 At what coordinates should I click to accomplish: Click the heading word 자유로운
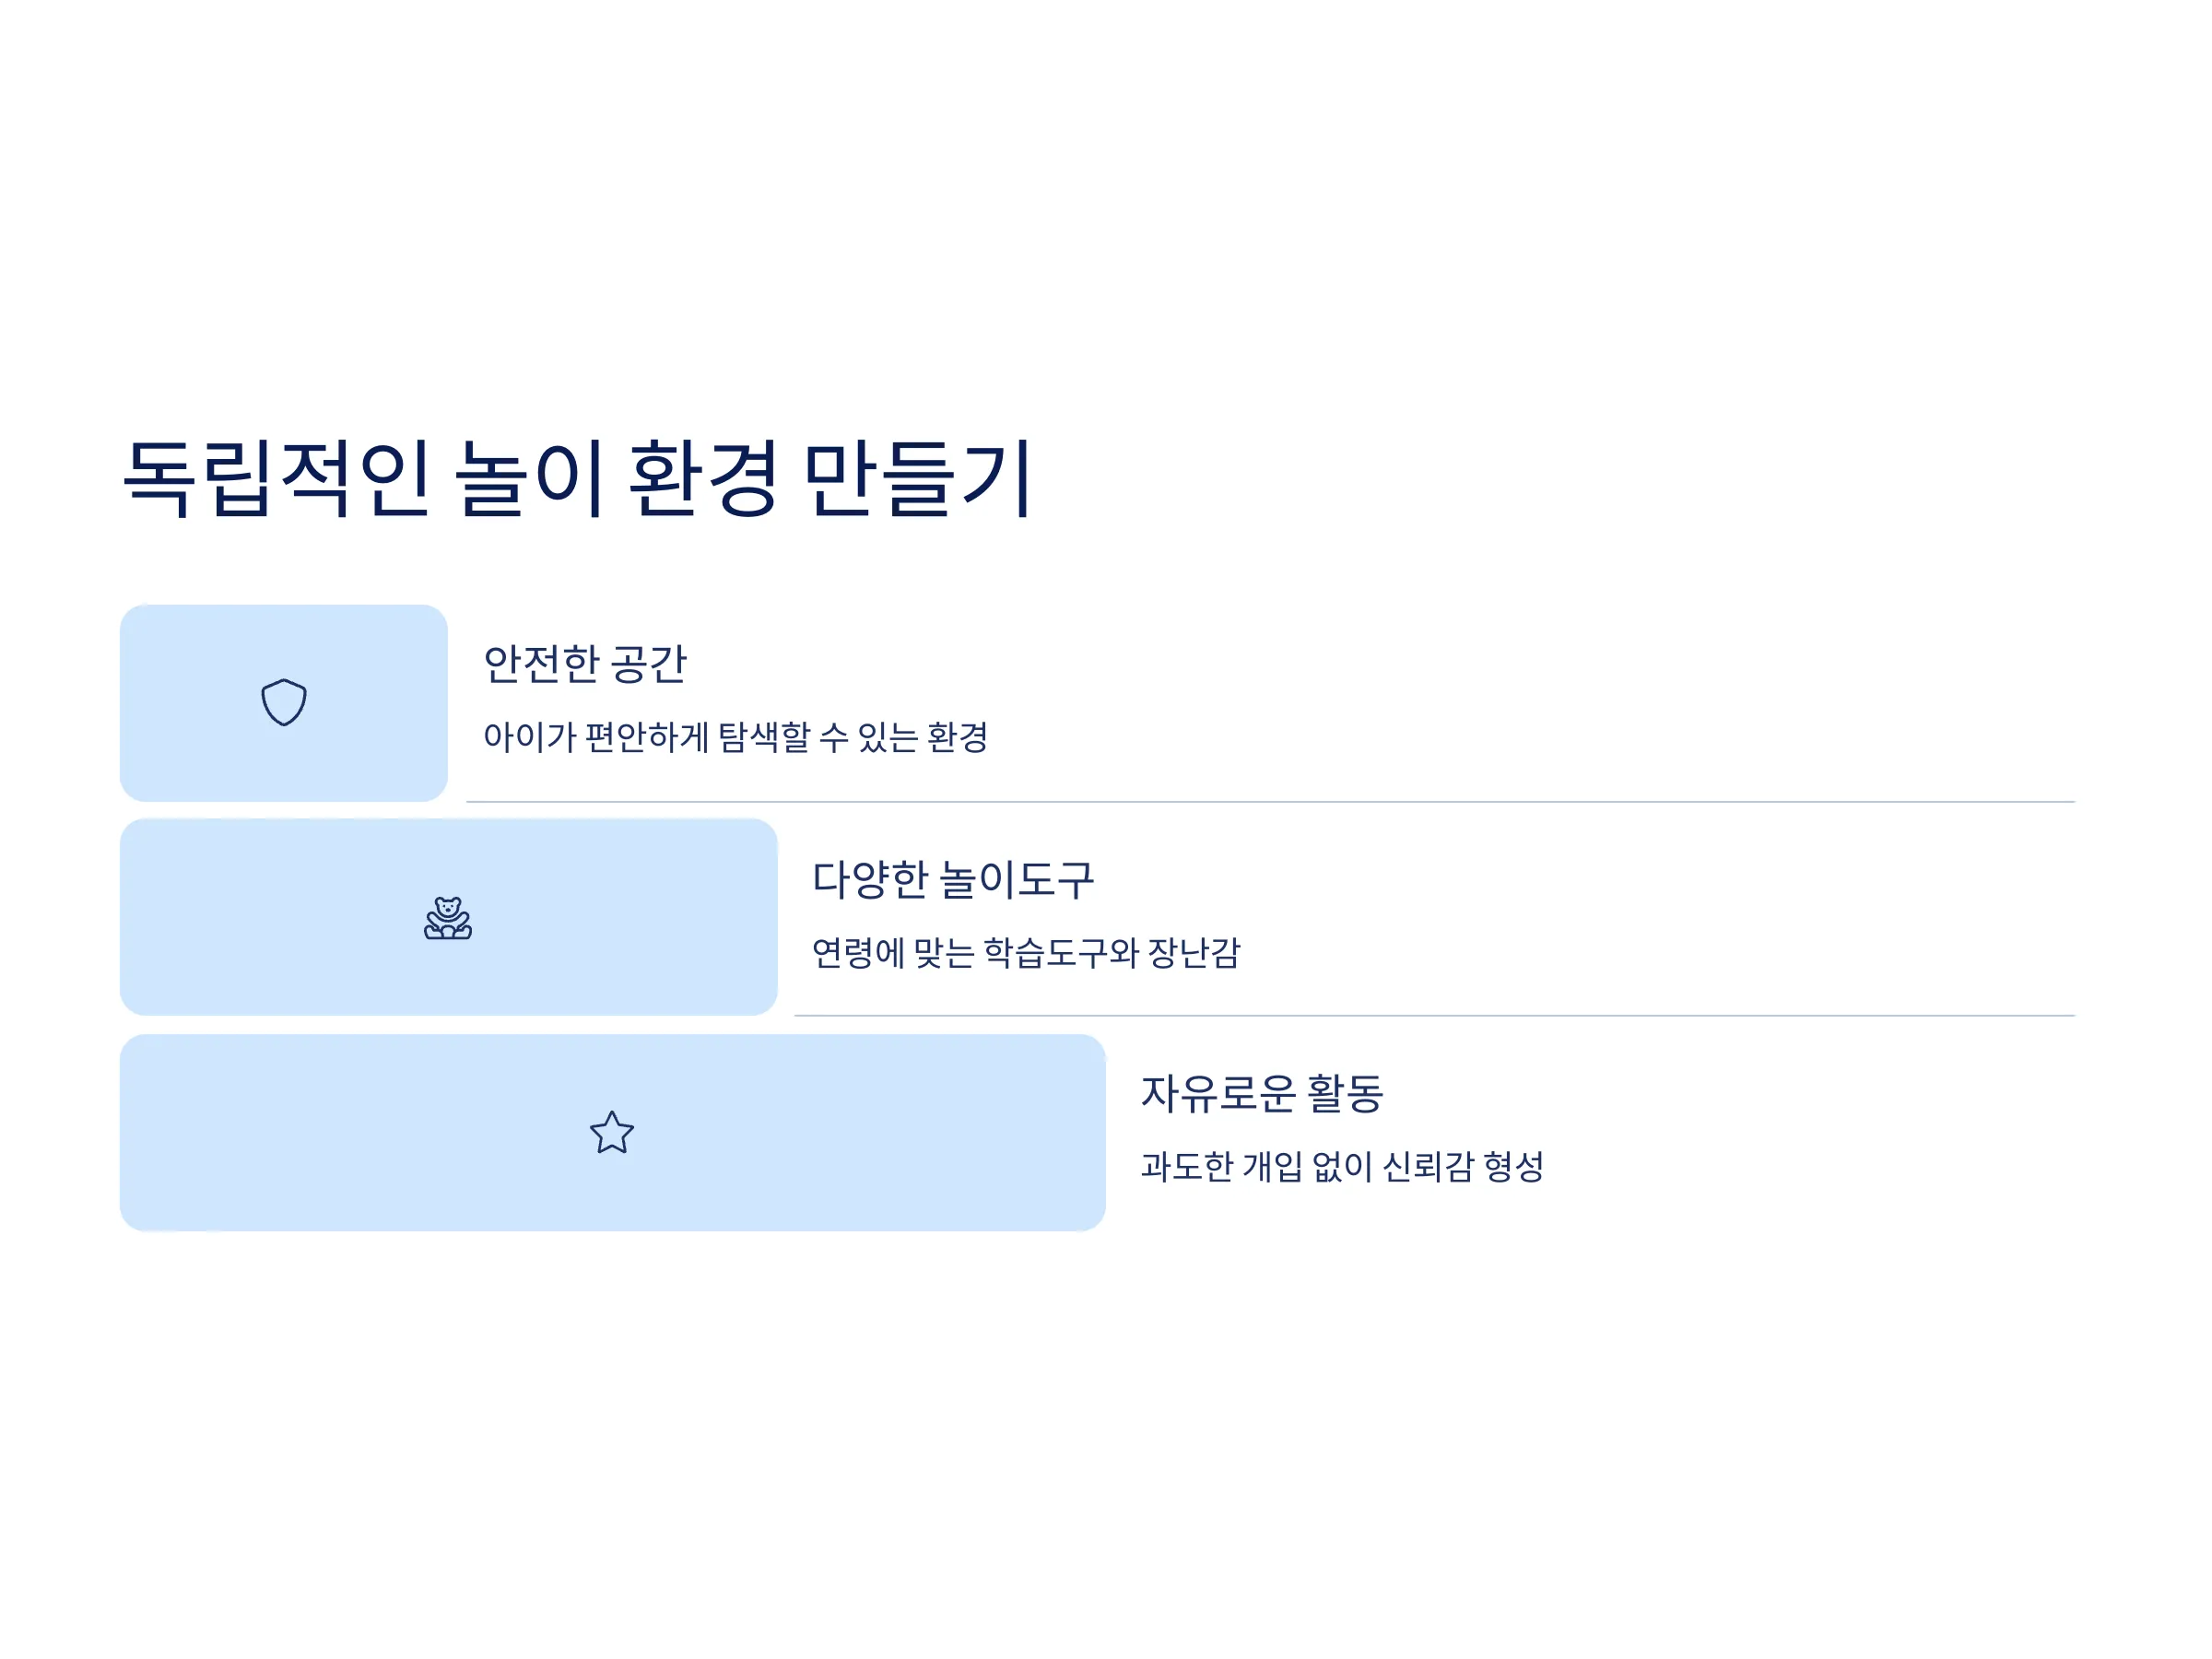point(1218,1093)
